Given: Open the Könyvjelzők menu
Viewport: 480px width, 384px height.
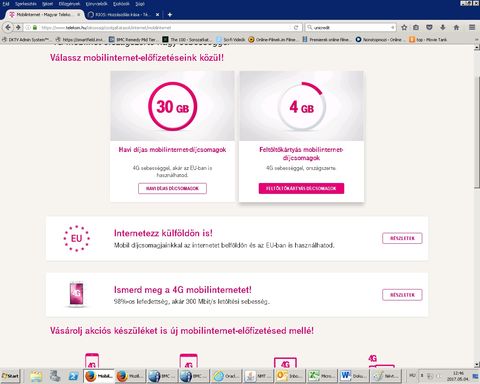Looking at the screenshot, I should pos(96,4).
